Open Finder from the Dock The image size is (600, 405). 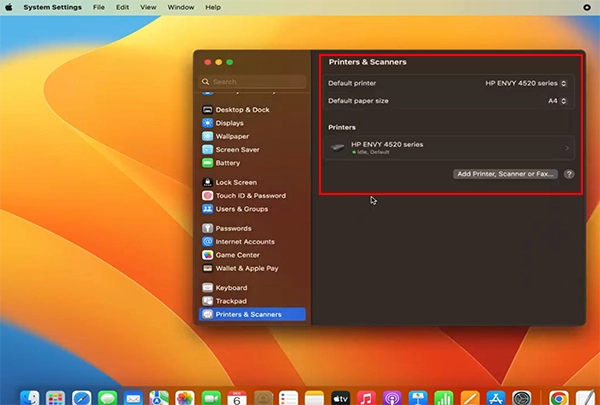[29, 398]
